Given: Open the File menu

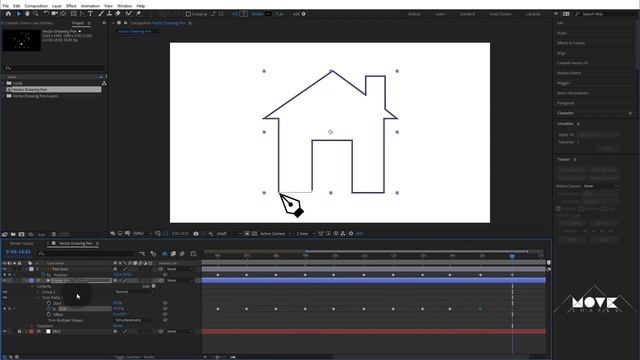Looking at the screenshot, I should pos(5,6).
